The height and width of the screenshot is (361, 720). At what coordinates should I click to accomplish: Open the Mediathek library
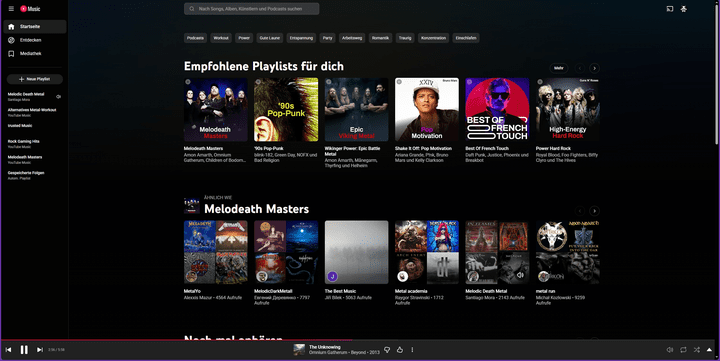coord(35,53)
